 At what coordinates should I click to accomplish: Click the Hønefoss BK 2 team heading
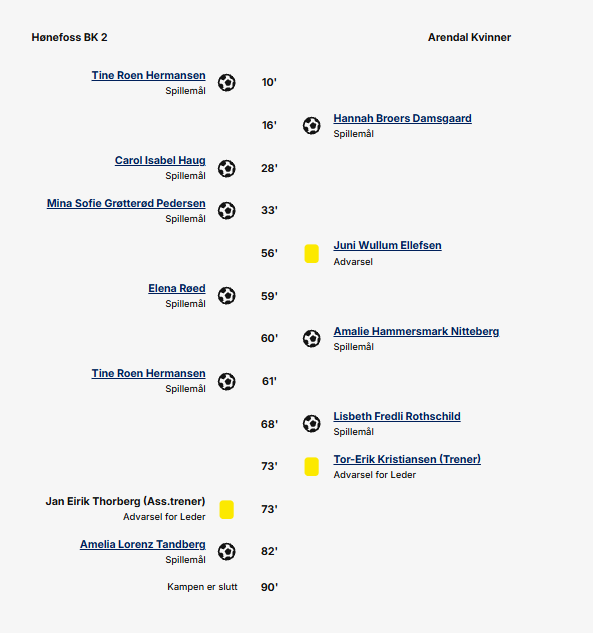(69, 38)
